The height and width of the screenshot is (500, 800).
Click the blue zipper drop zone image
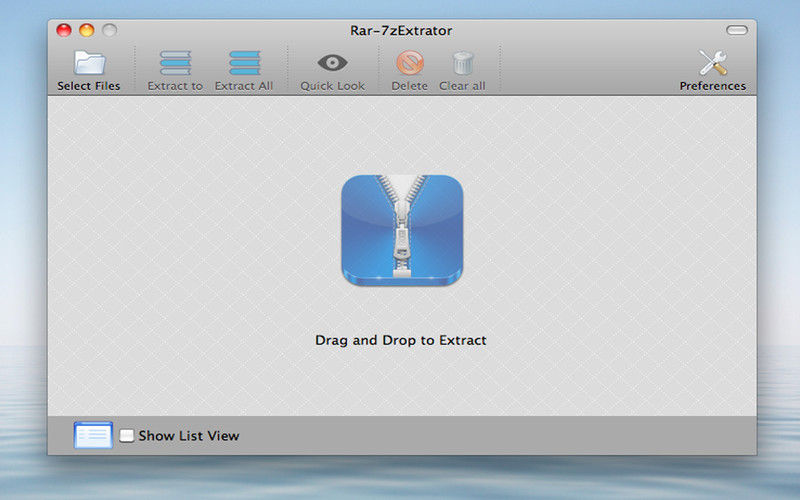402,230
